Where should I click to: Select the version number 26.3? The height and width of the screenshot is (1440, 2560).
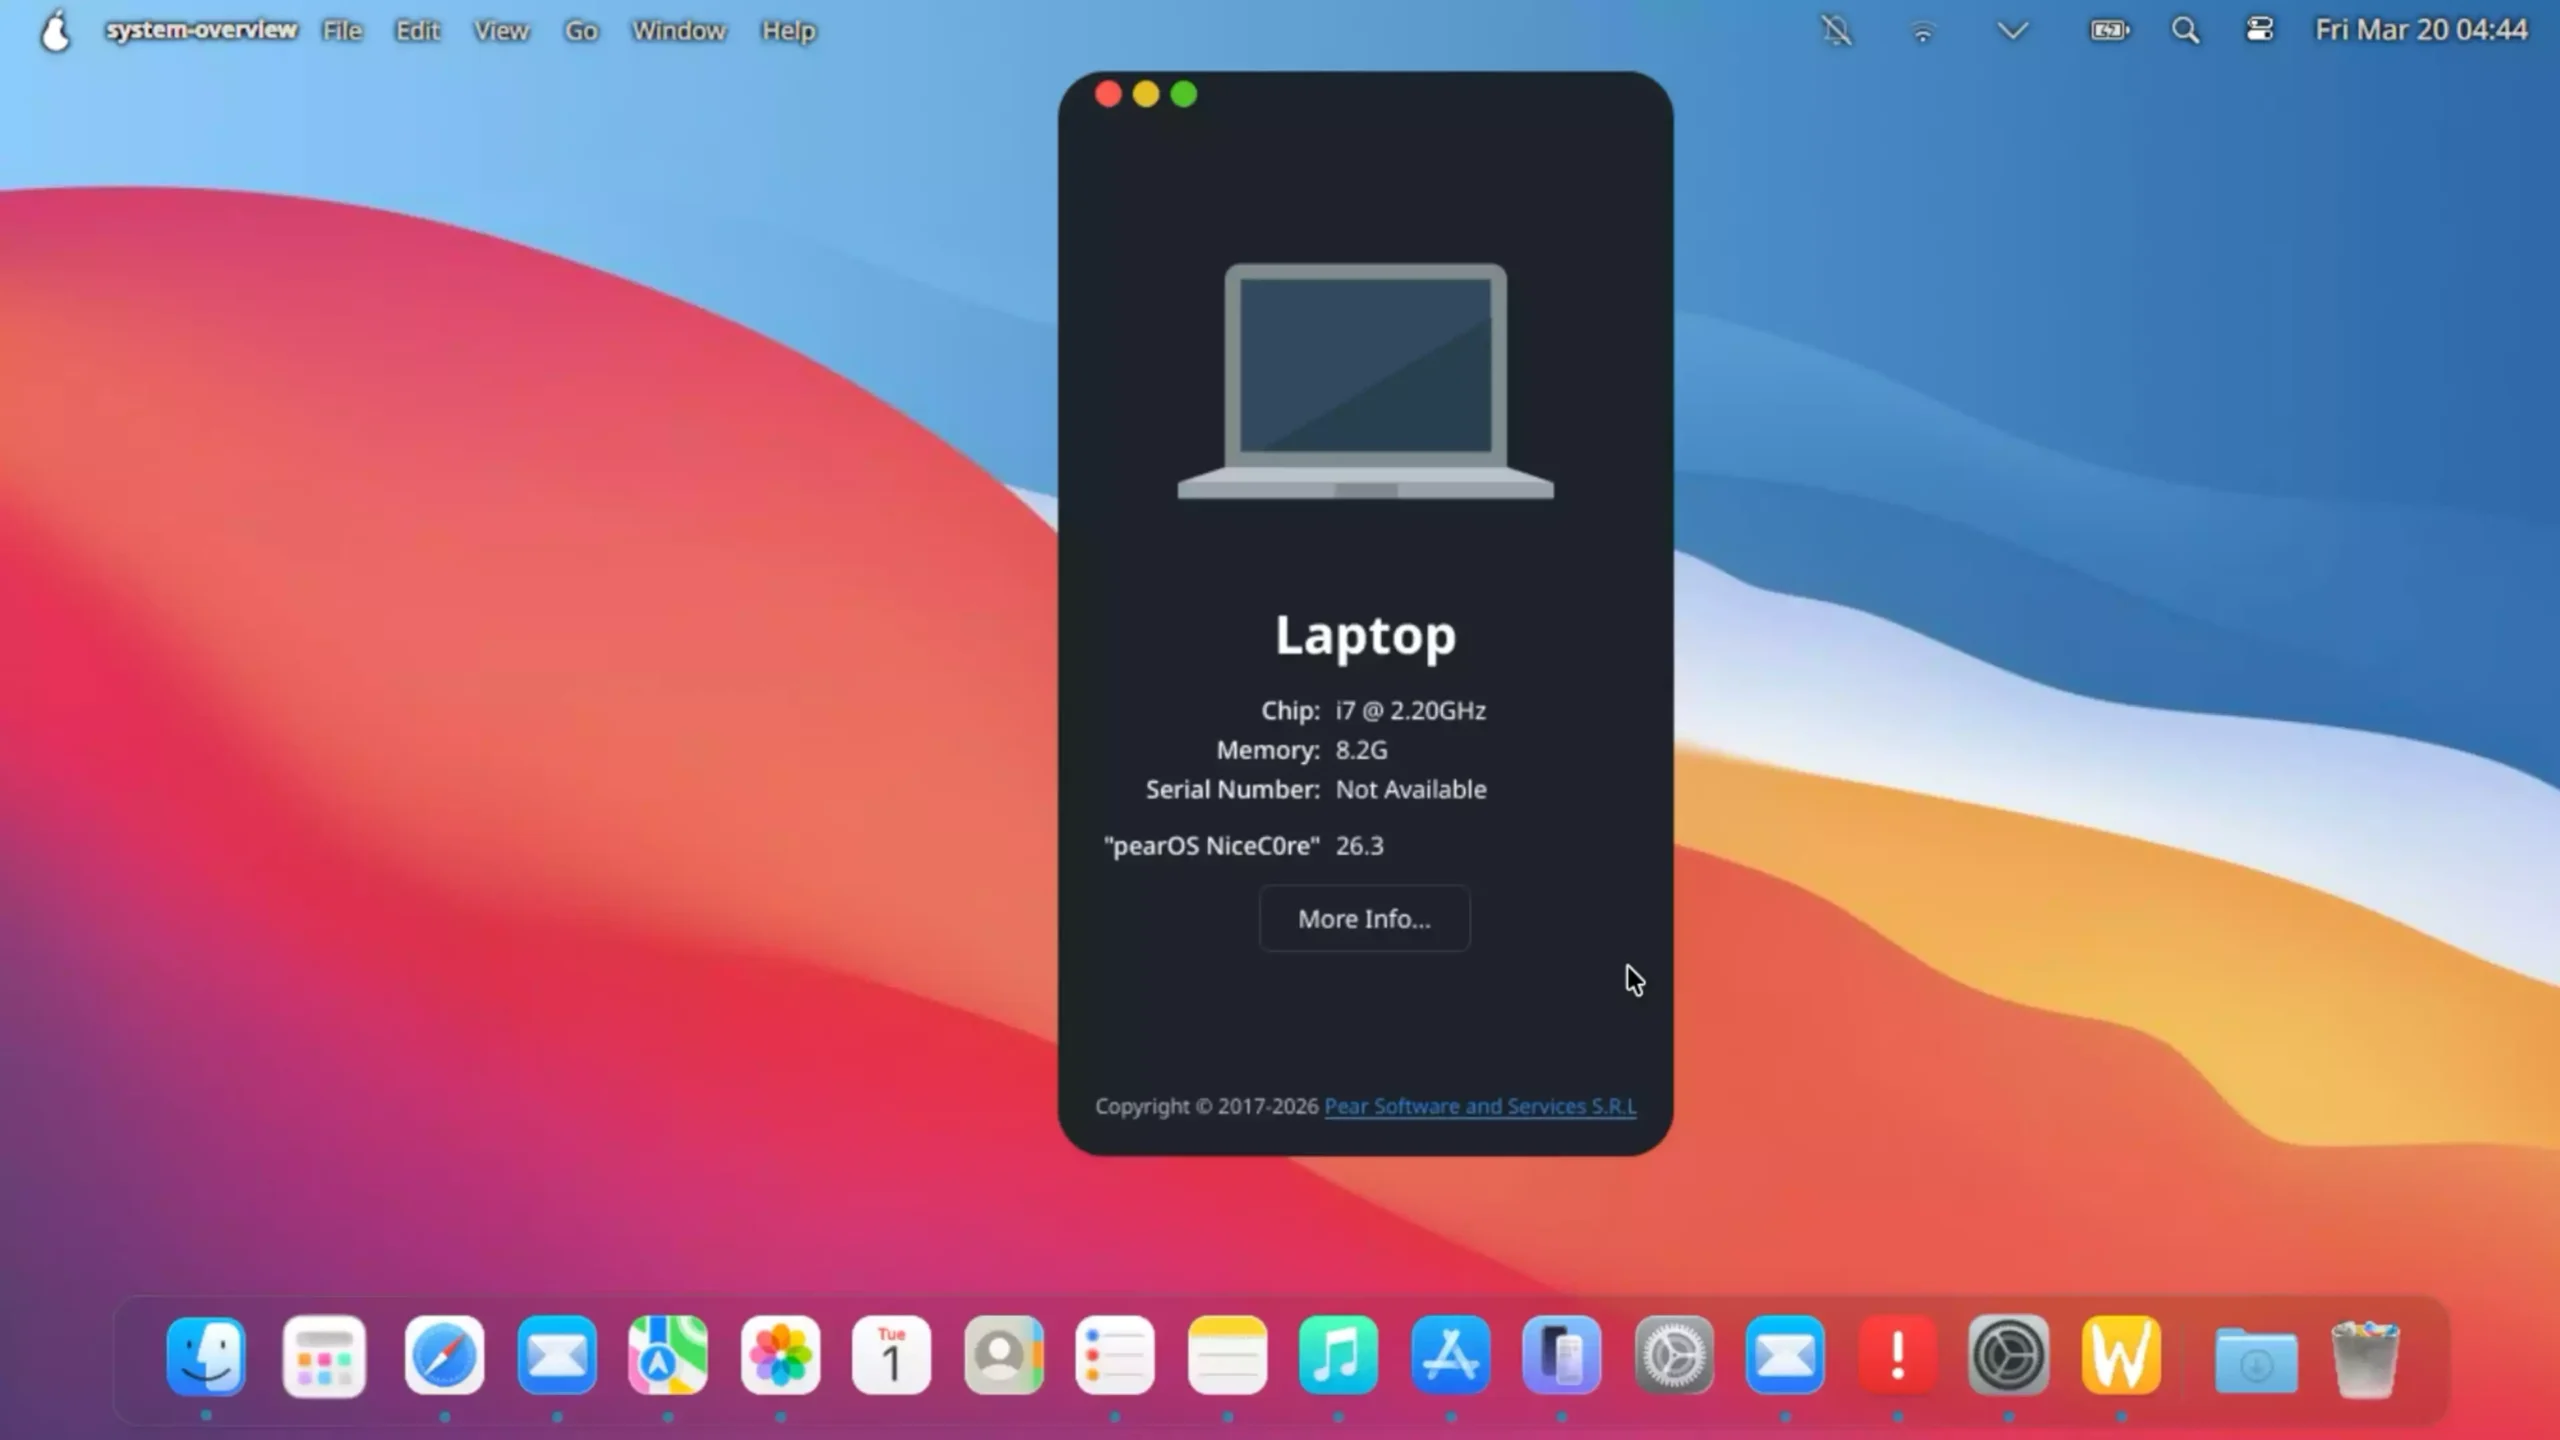pos(1359,845)
